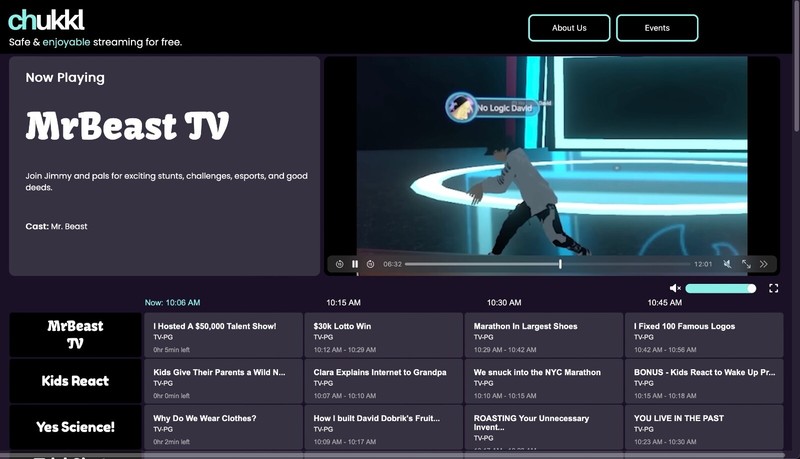Click the 10:15 AM time header
The image size is (800, 459).
coord(343,302)
